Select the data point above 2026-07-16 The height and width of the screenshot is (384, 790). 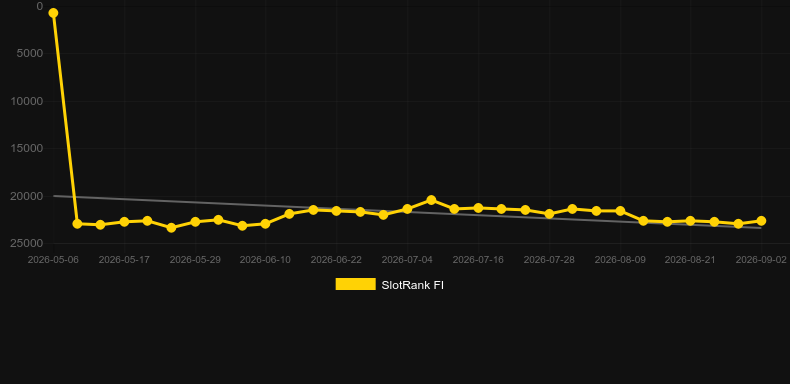pyautogui.click(x=478, y=208)
